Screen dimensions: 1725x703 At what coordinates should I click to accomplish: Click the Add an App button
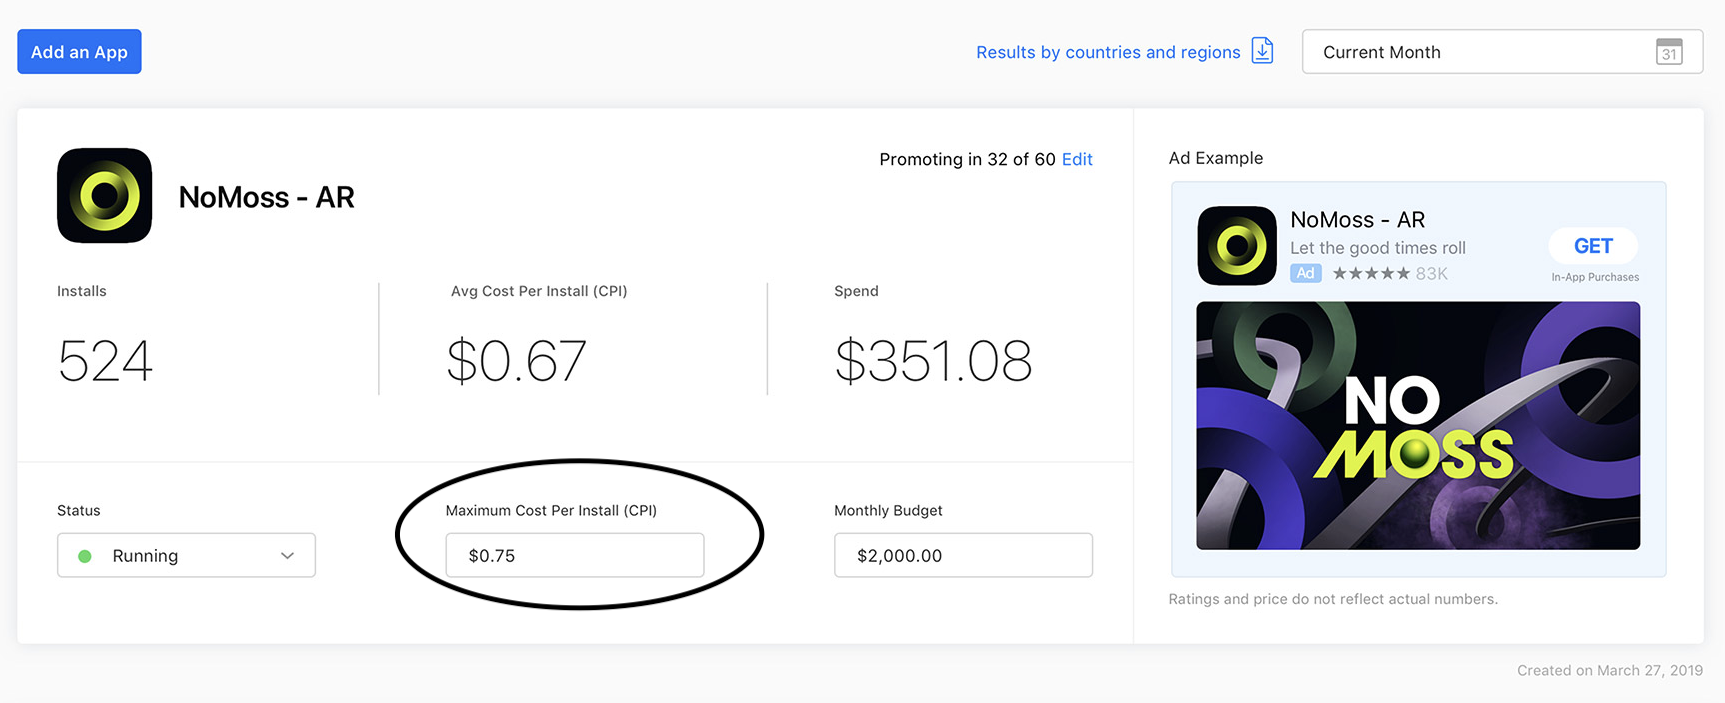point(79,51)
